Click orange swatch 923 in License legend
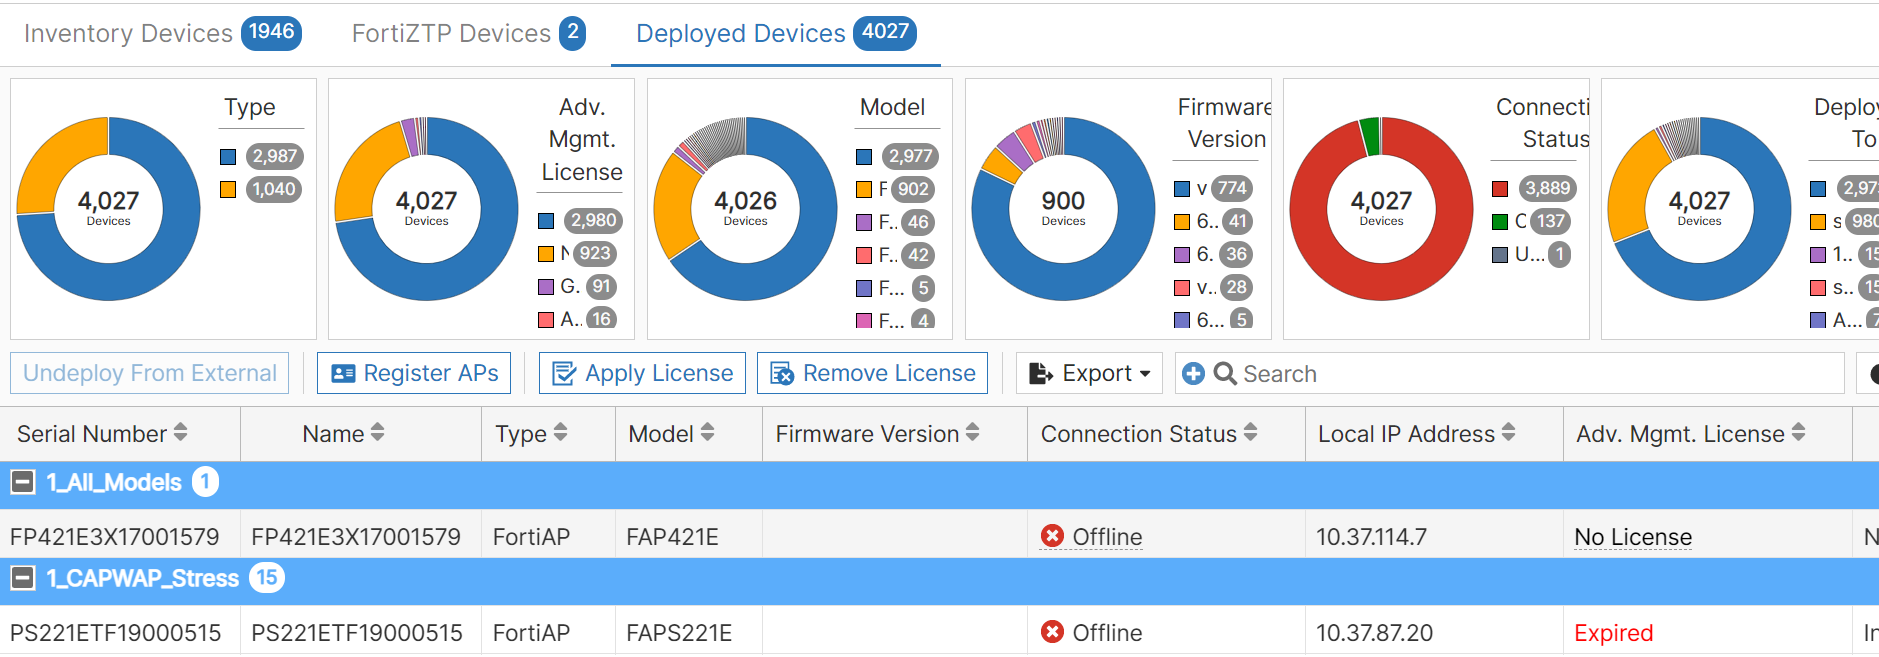This screenshot has height=657, width=1879. pyautogui.click(x=546, y=254)
